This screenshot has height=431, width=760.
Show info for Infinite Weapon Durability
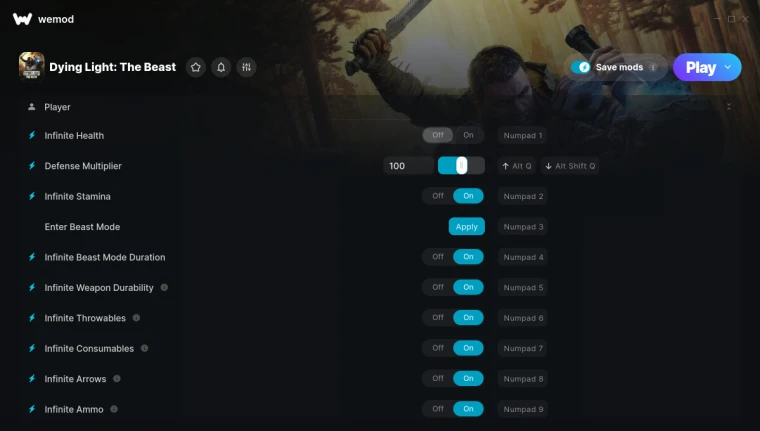[164, 287]
